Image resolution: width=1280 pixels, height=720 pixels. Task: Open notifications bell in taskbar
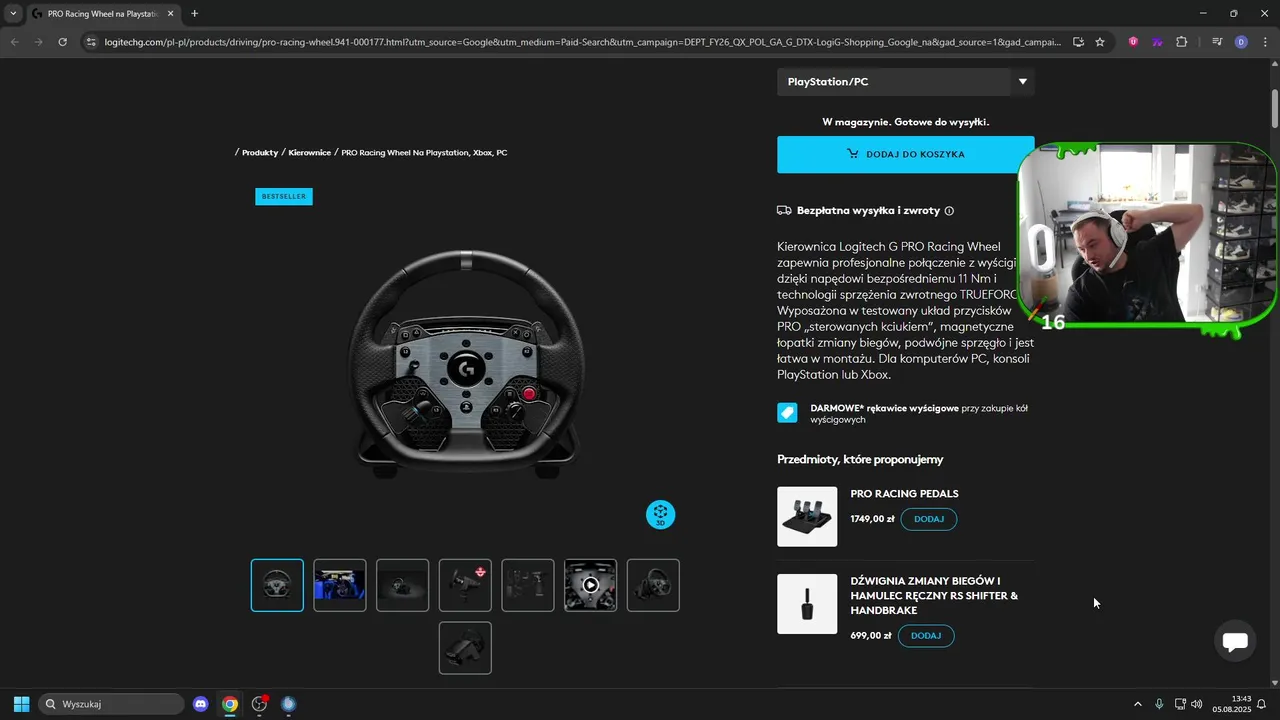tap(1262, 704)
